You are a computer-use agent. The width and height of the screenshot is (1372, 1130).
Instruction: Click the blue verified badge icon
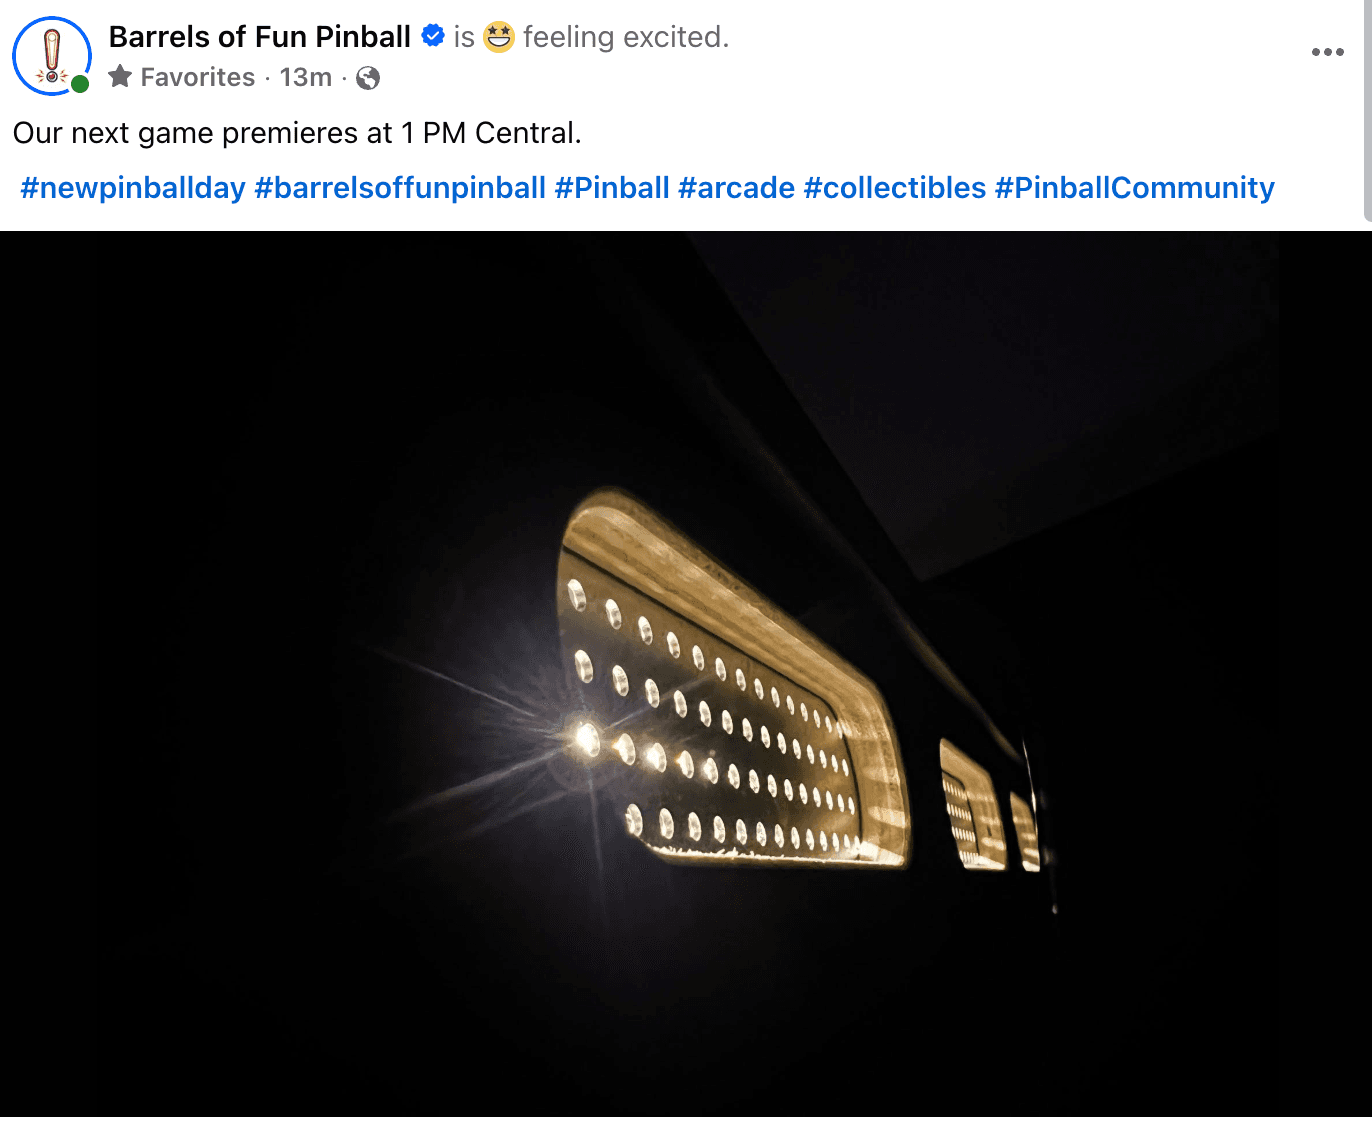(x=433, y=36)
